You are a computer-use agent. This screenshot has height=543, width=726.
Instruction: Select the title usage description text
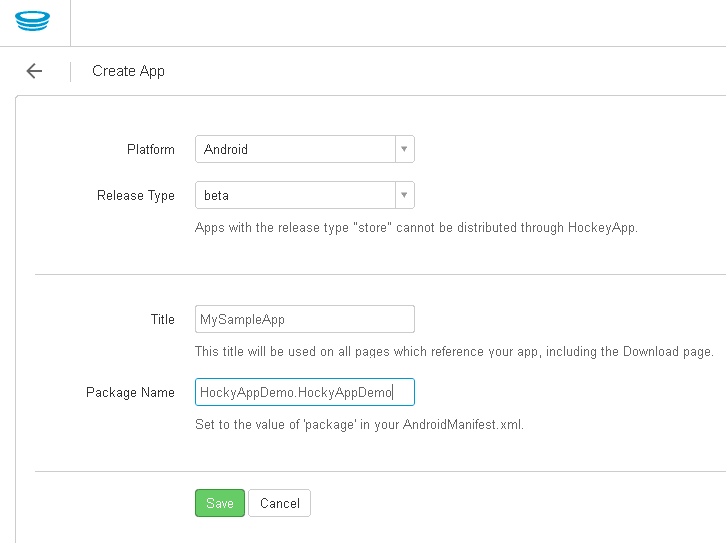click(x=454, y=352)
